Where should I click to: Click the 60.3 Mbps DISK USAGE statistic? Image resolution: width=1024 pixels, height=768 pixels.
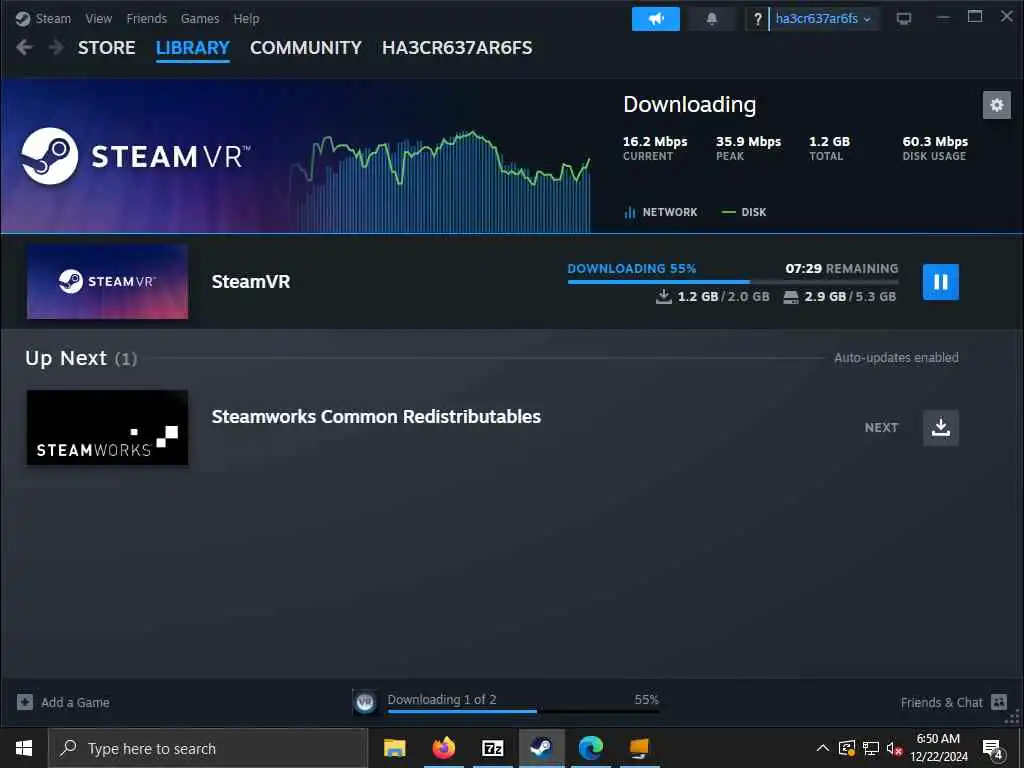935,148
